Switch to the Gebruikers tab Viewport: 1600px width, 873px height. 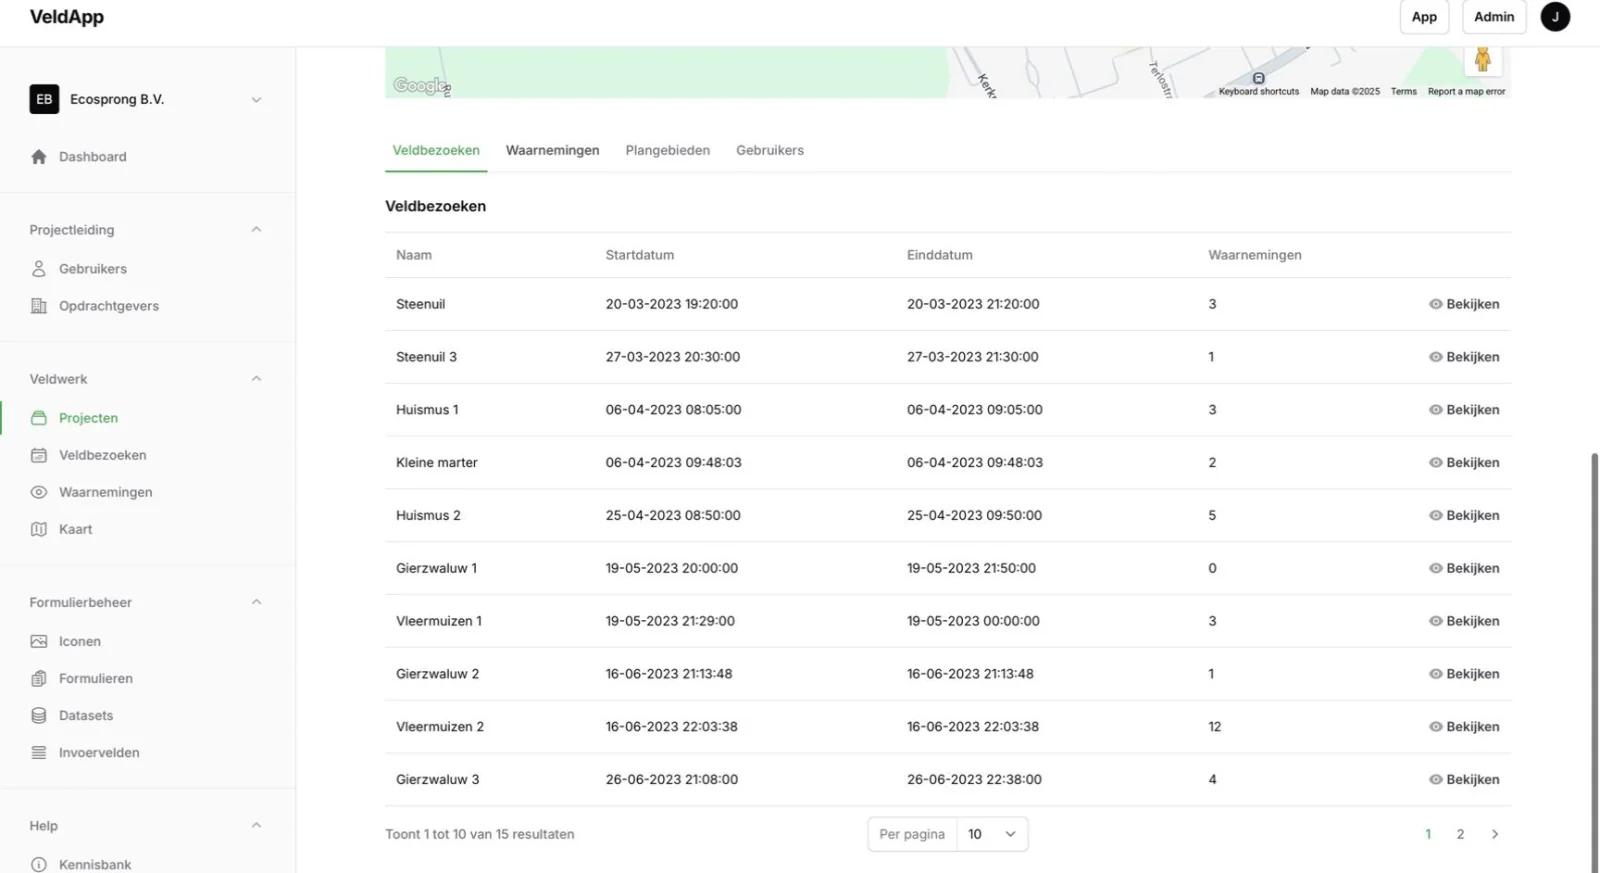(x=770, y=151)
